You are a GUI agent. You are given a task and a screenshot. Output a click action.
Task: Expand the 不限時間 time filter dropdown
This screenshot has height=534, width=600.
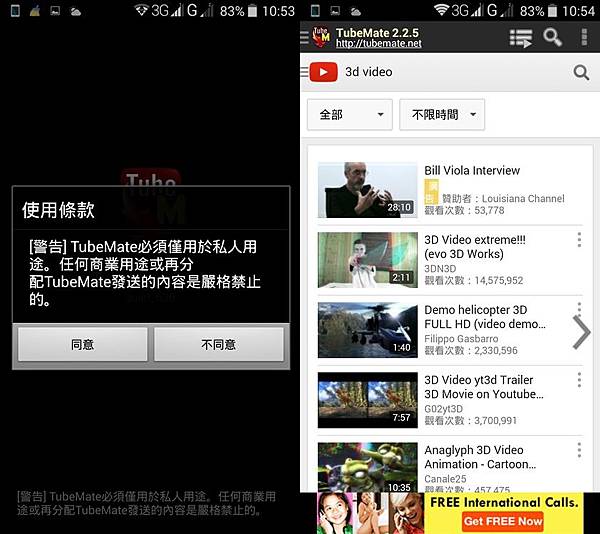(x=442, y=114)
